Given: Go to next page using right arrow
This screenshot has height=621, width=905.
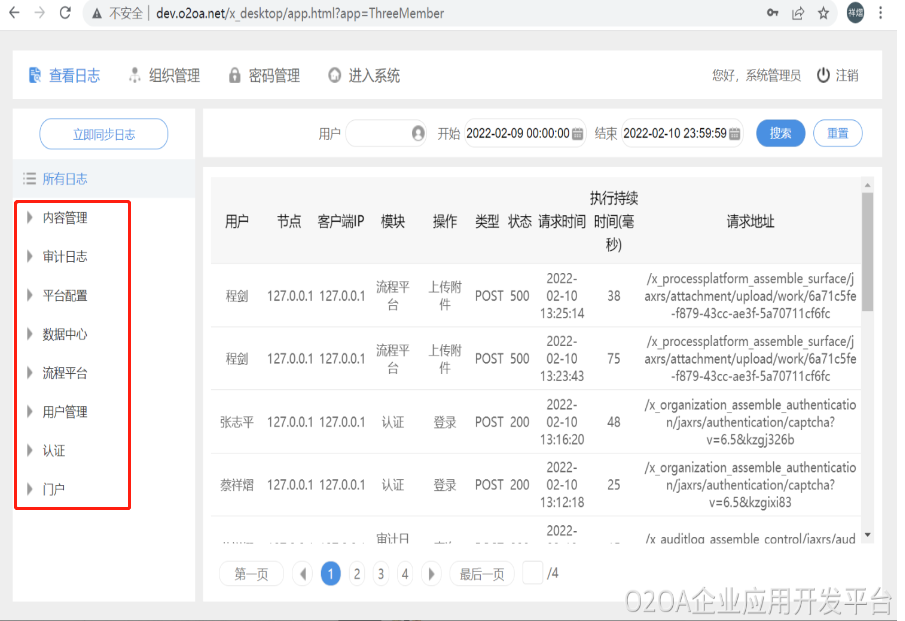Looking at the screenshot, I should (x=431, y=574).
